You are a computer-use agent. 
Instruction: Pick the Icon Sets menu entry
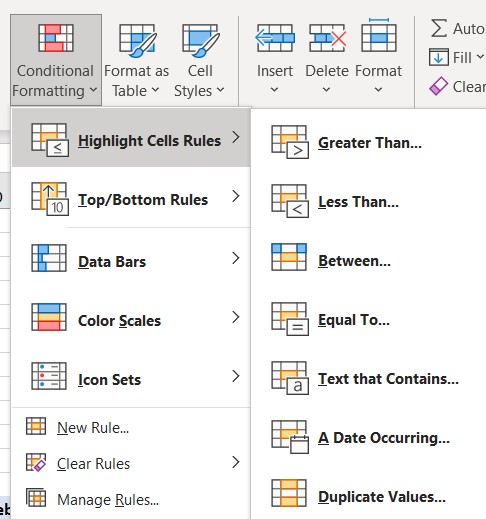[x=131, y=377]
